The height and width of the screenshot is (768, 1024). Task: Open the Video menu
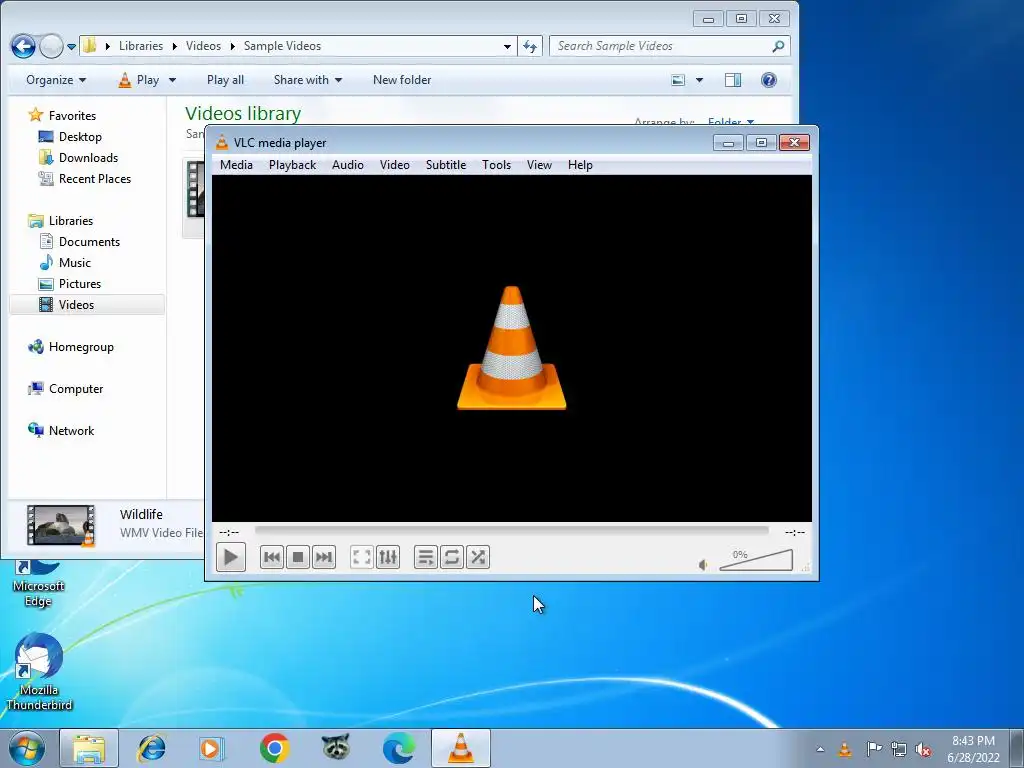point(394,165)
